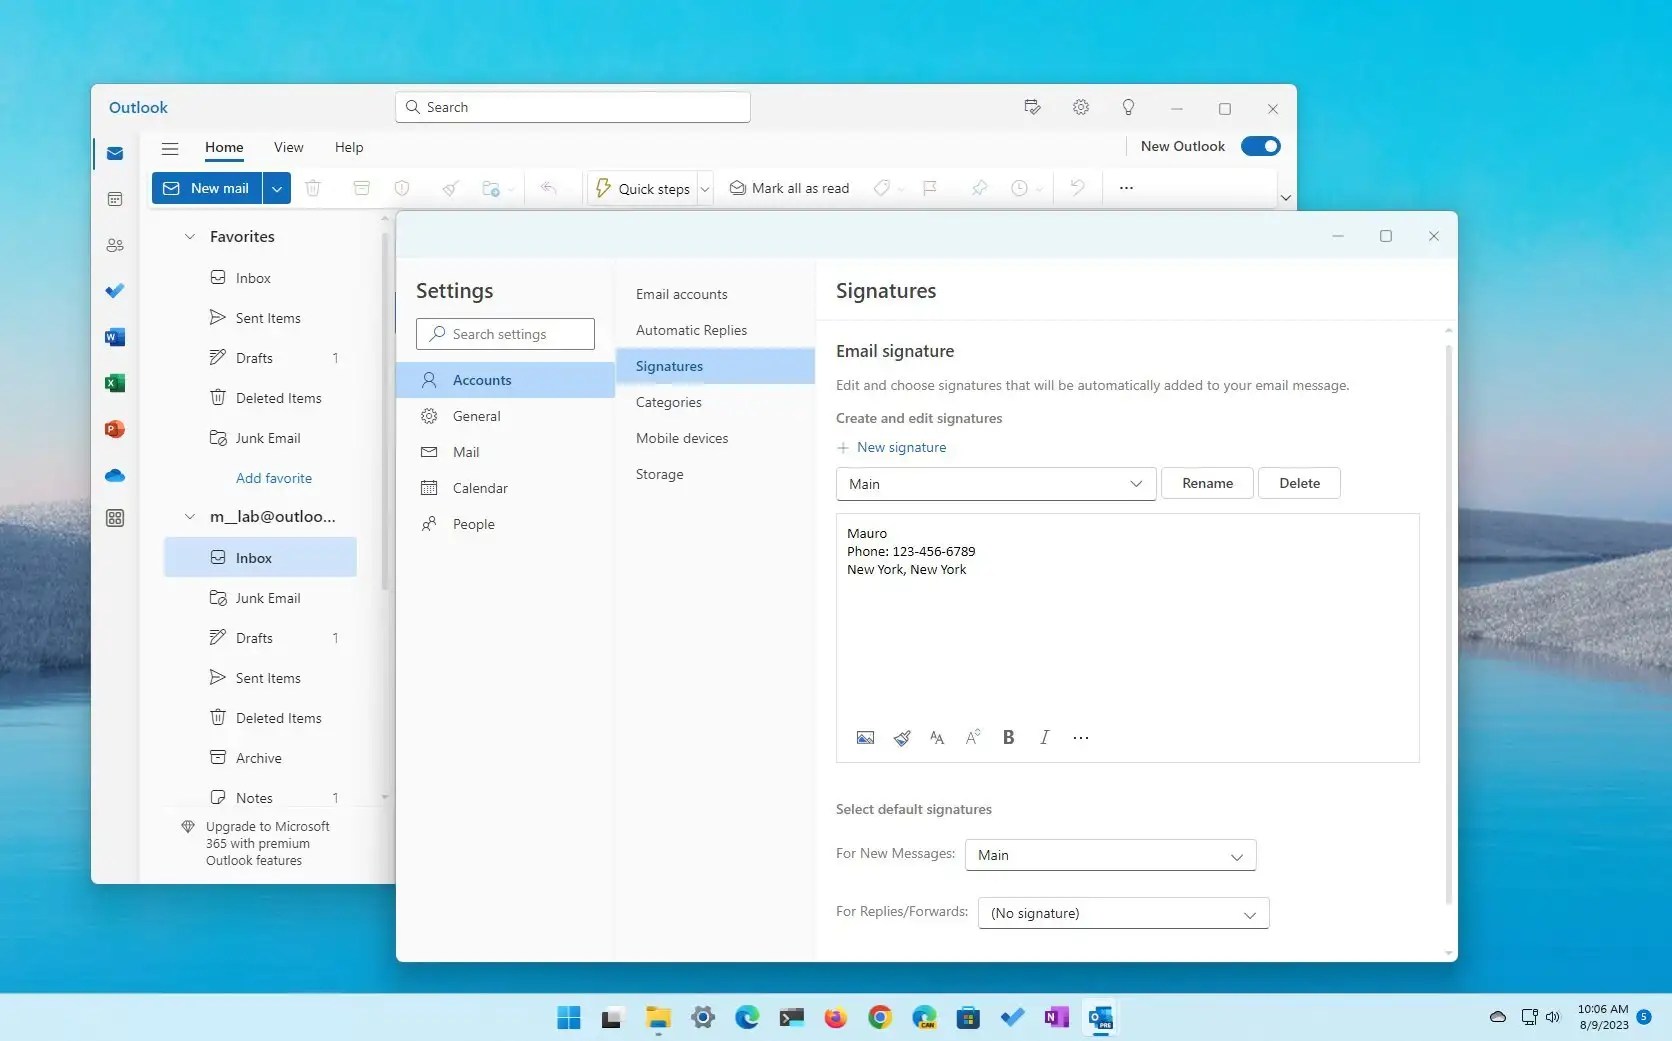Open the Signatures settings page

point(669,366)
